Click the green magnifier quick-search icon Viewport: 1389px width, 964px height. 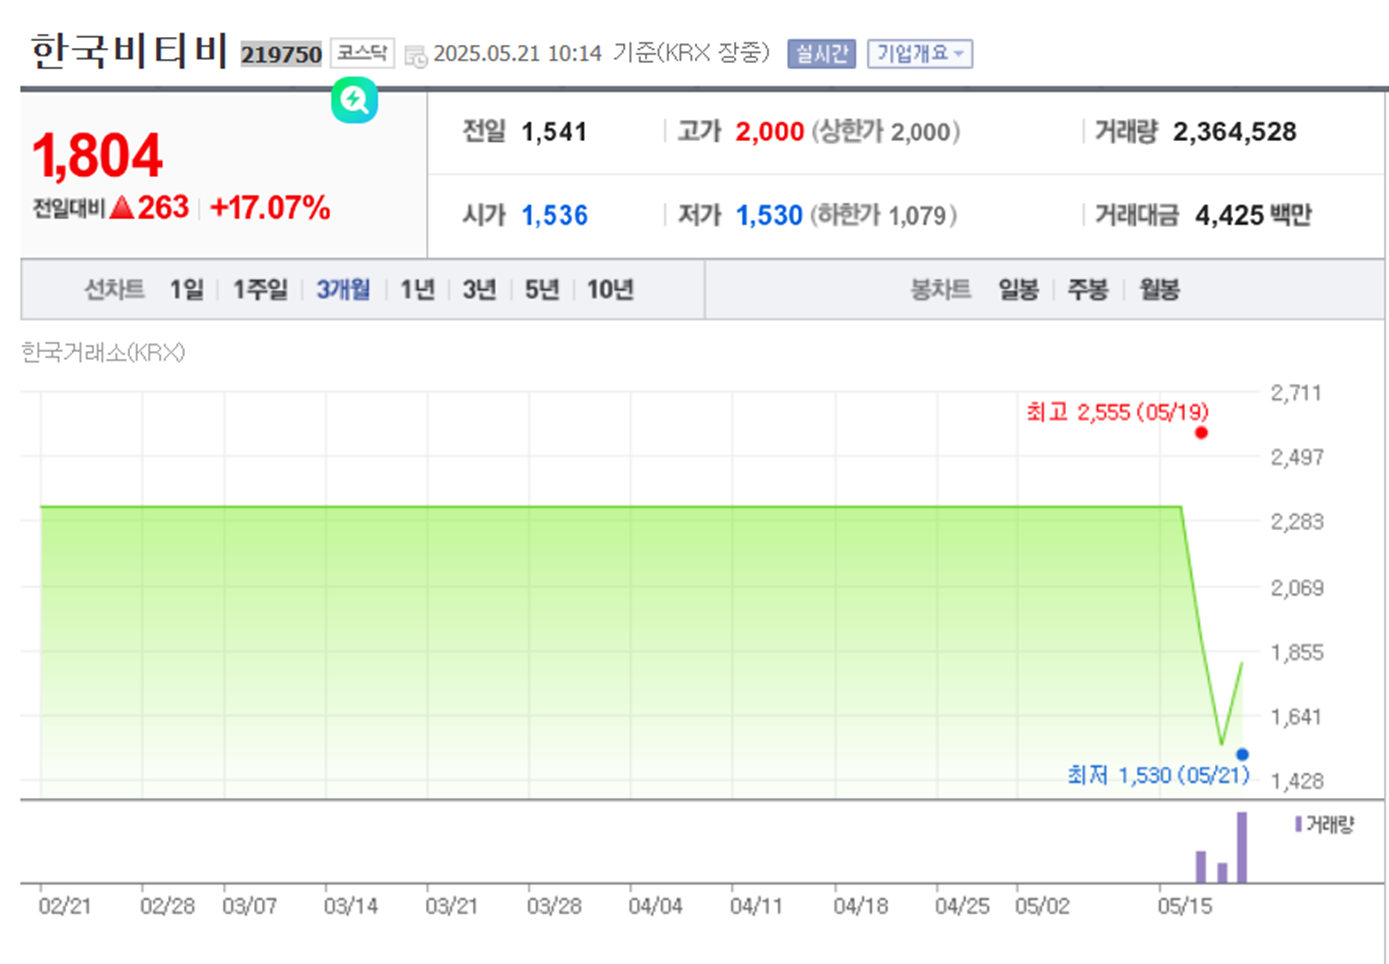click(x=354, y=100)
